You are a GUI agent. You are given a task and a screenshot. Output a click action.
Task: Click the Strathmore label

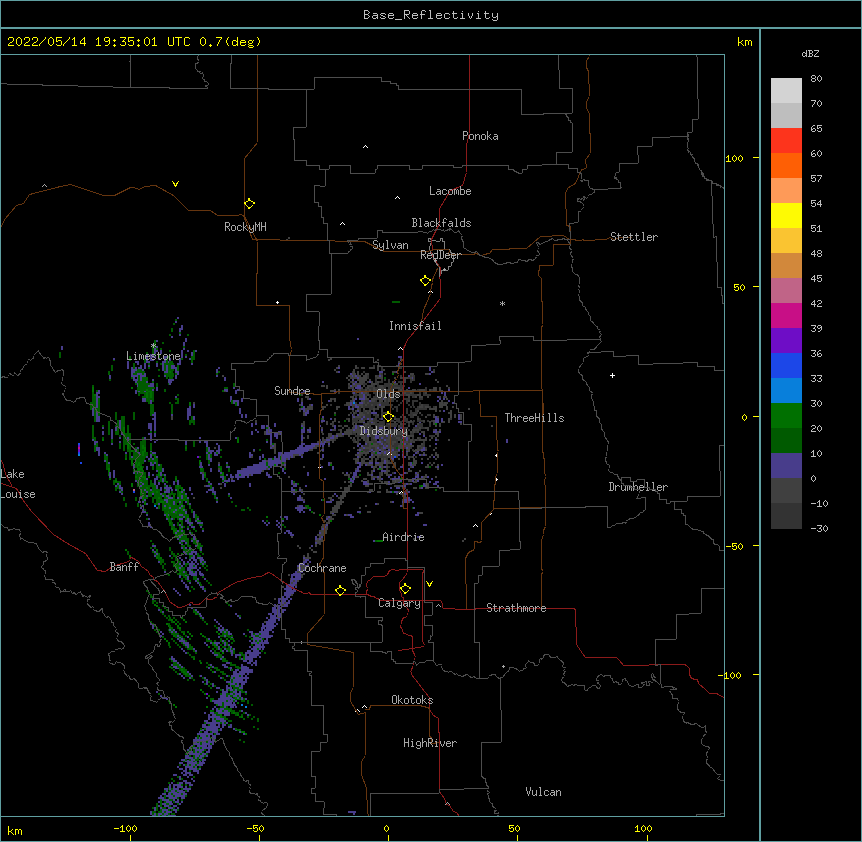(x=516, y=608)
